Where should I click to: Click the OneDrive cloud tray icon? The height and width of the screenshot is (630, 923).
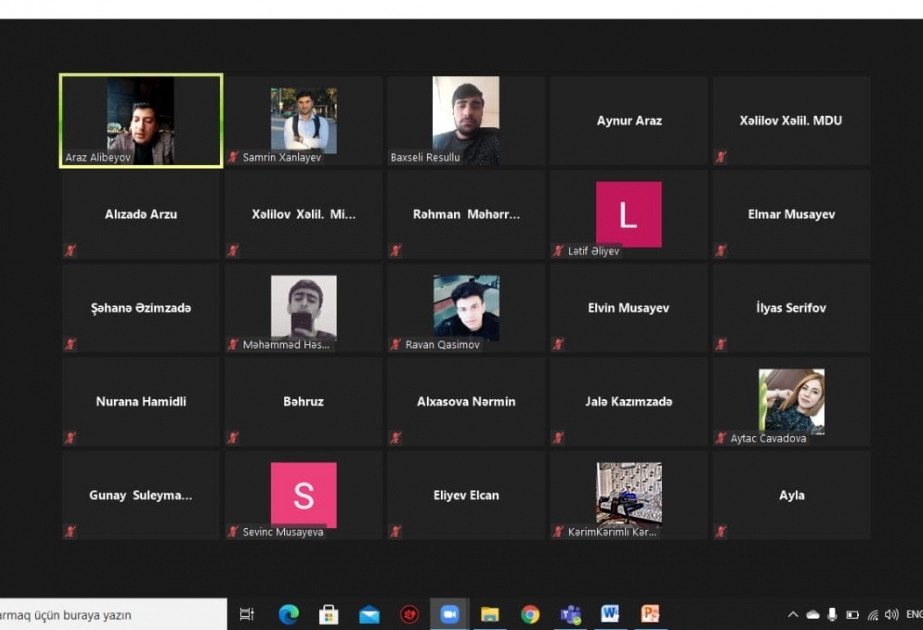click(x=813, y=615)
